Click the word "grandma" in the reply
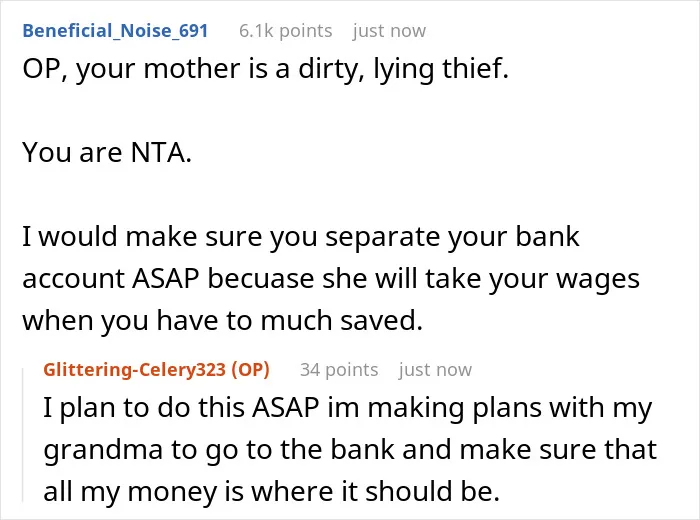This screenshot has width=700, height=520. (x=103, y=450)
